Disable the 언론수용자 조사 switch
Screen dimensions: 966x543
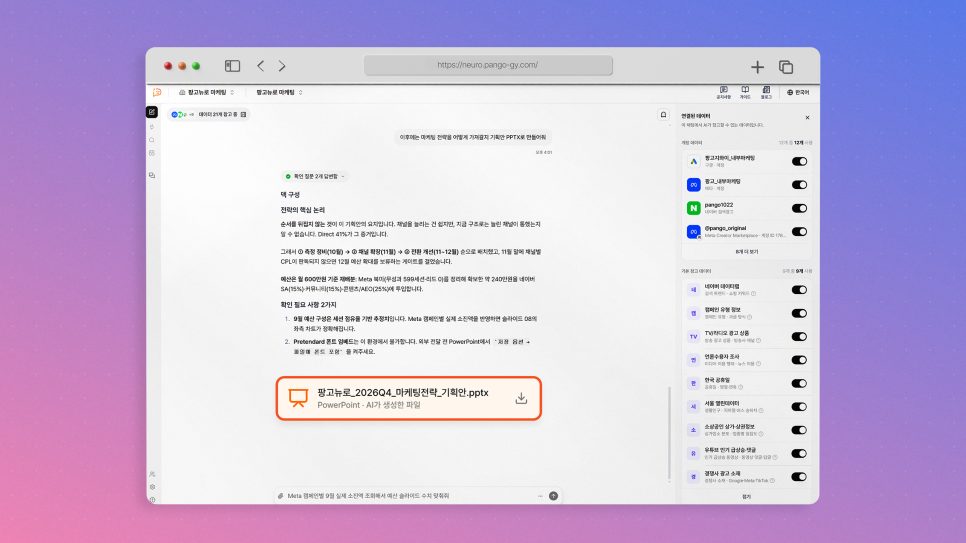(x=799, y=360)
